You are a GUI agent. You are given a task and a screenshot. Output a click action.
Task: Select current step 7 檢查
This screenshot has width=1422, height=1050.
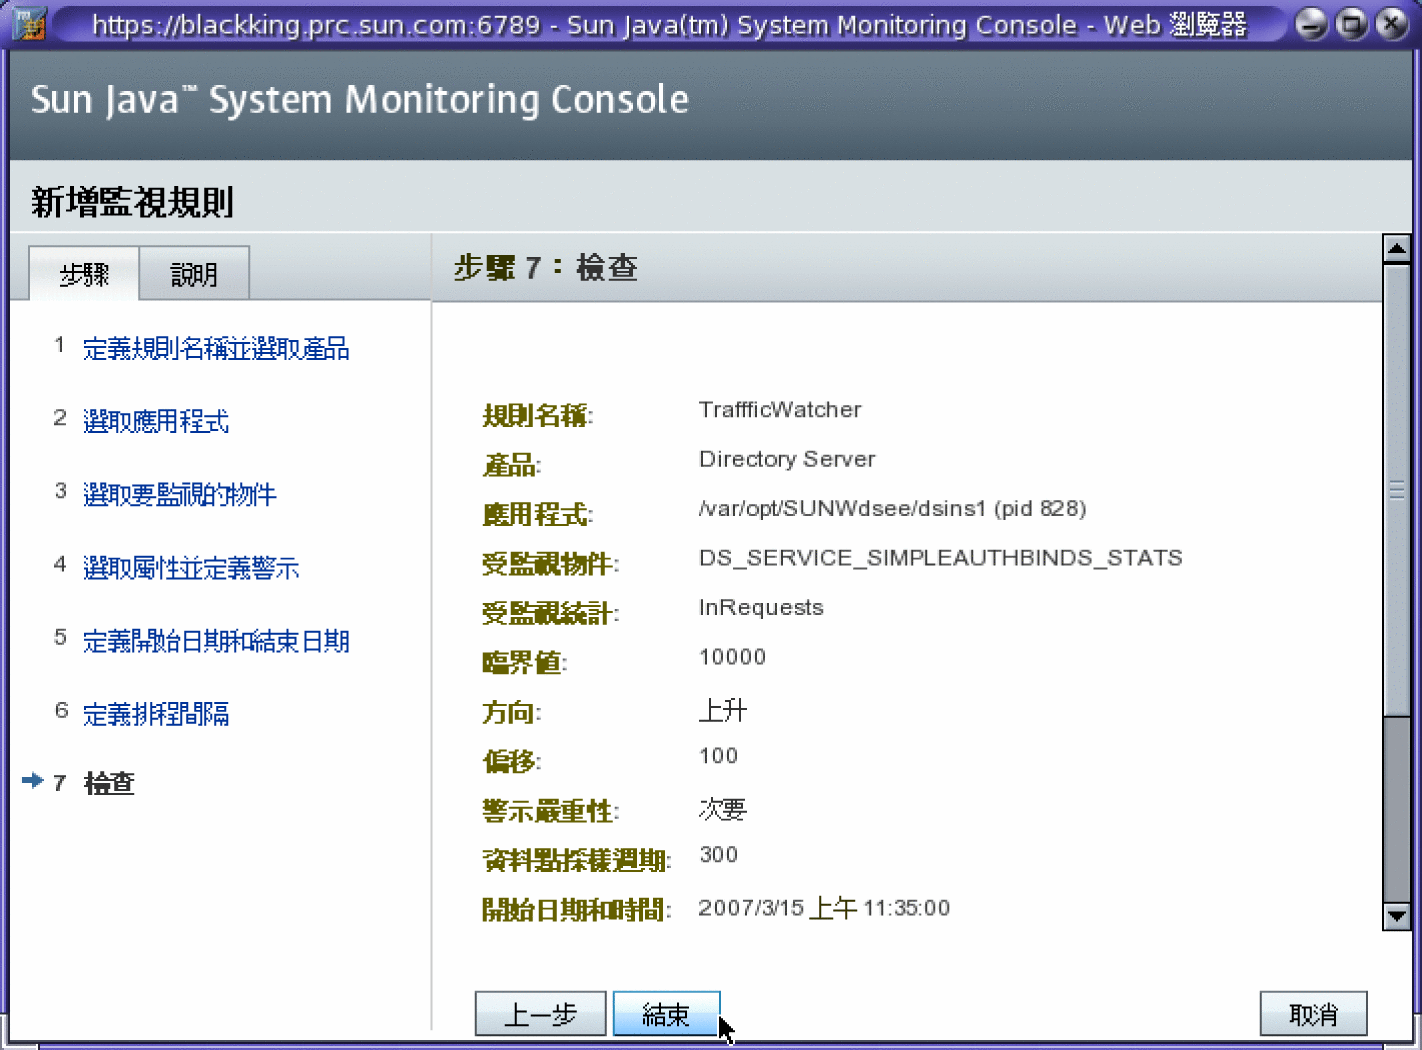coord(109,783)
